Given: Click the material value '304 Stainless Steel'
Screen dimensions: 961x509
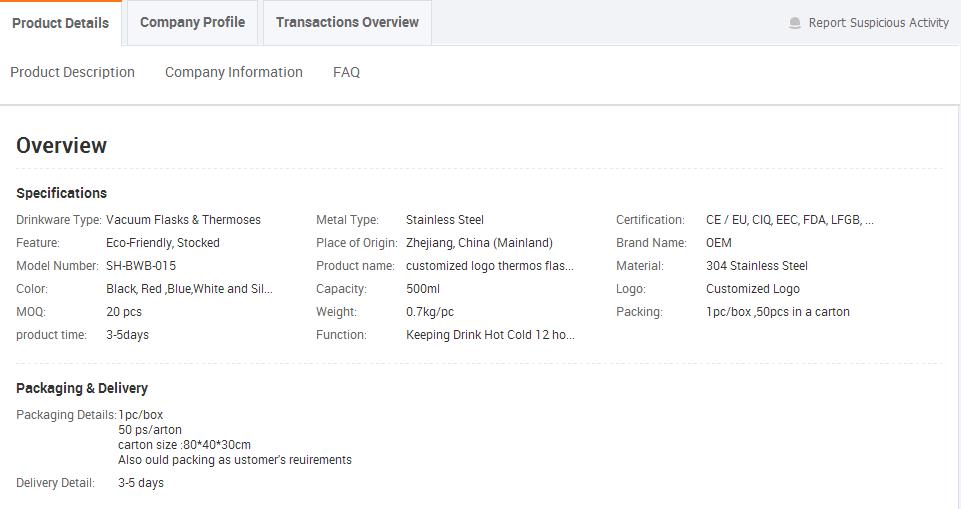Looking at the screenshot, I should pos(757,266).
